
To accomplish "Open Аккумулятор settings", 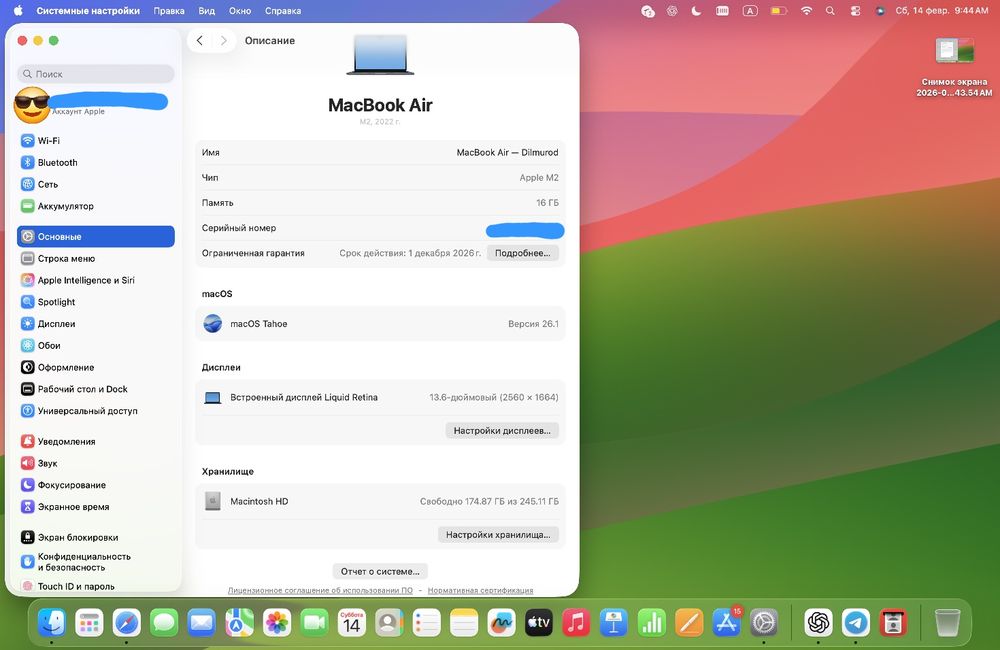I will [x=96, y=206].
